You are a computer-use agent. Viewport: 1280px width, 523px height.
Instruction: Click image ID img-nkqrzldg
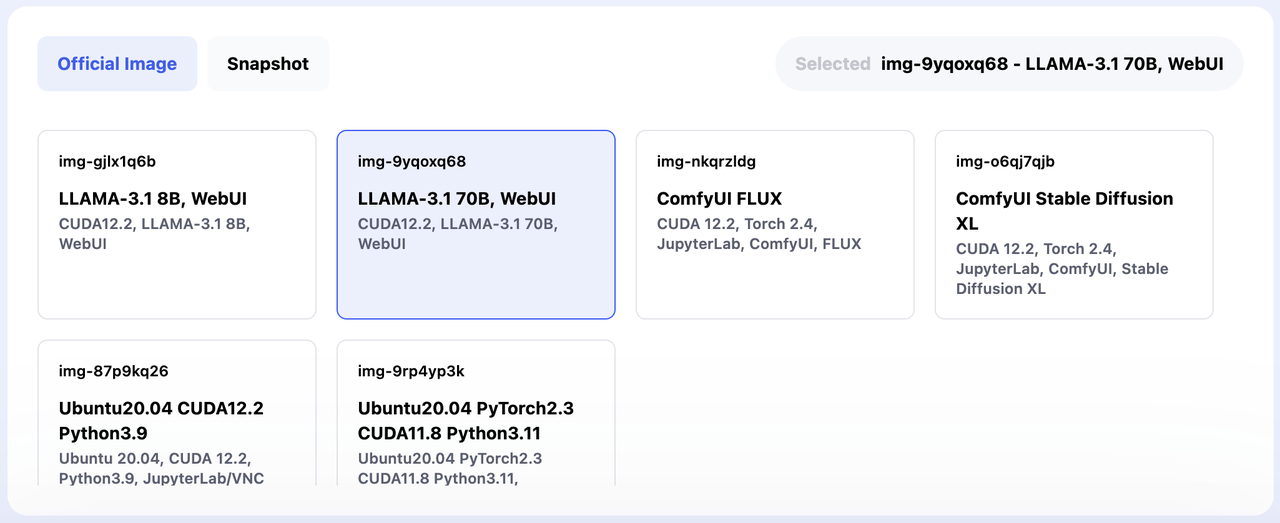706,161
